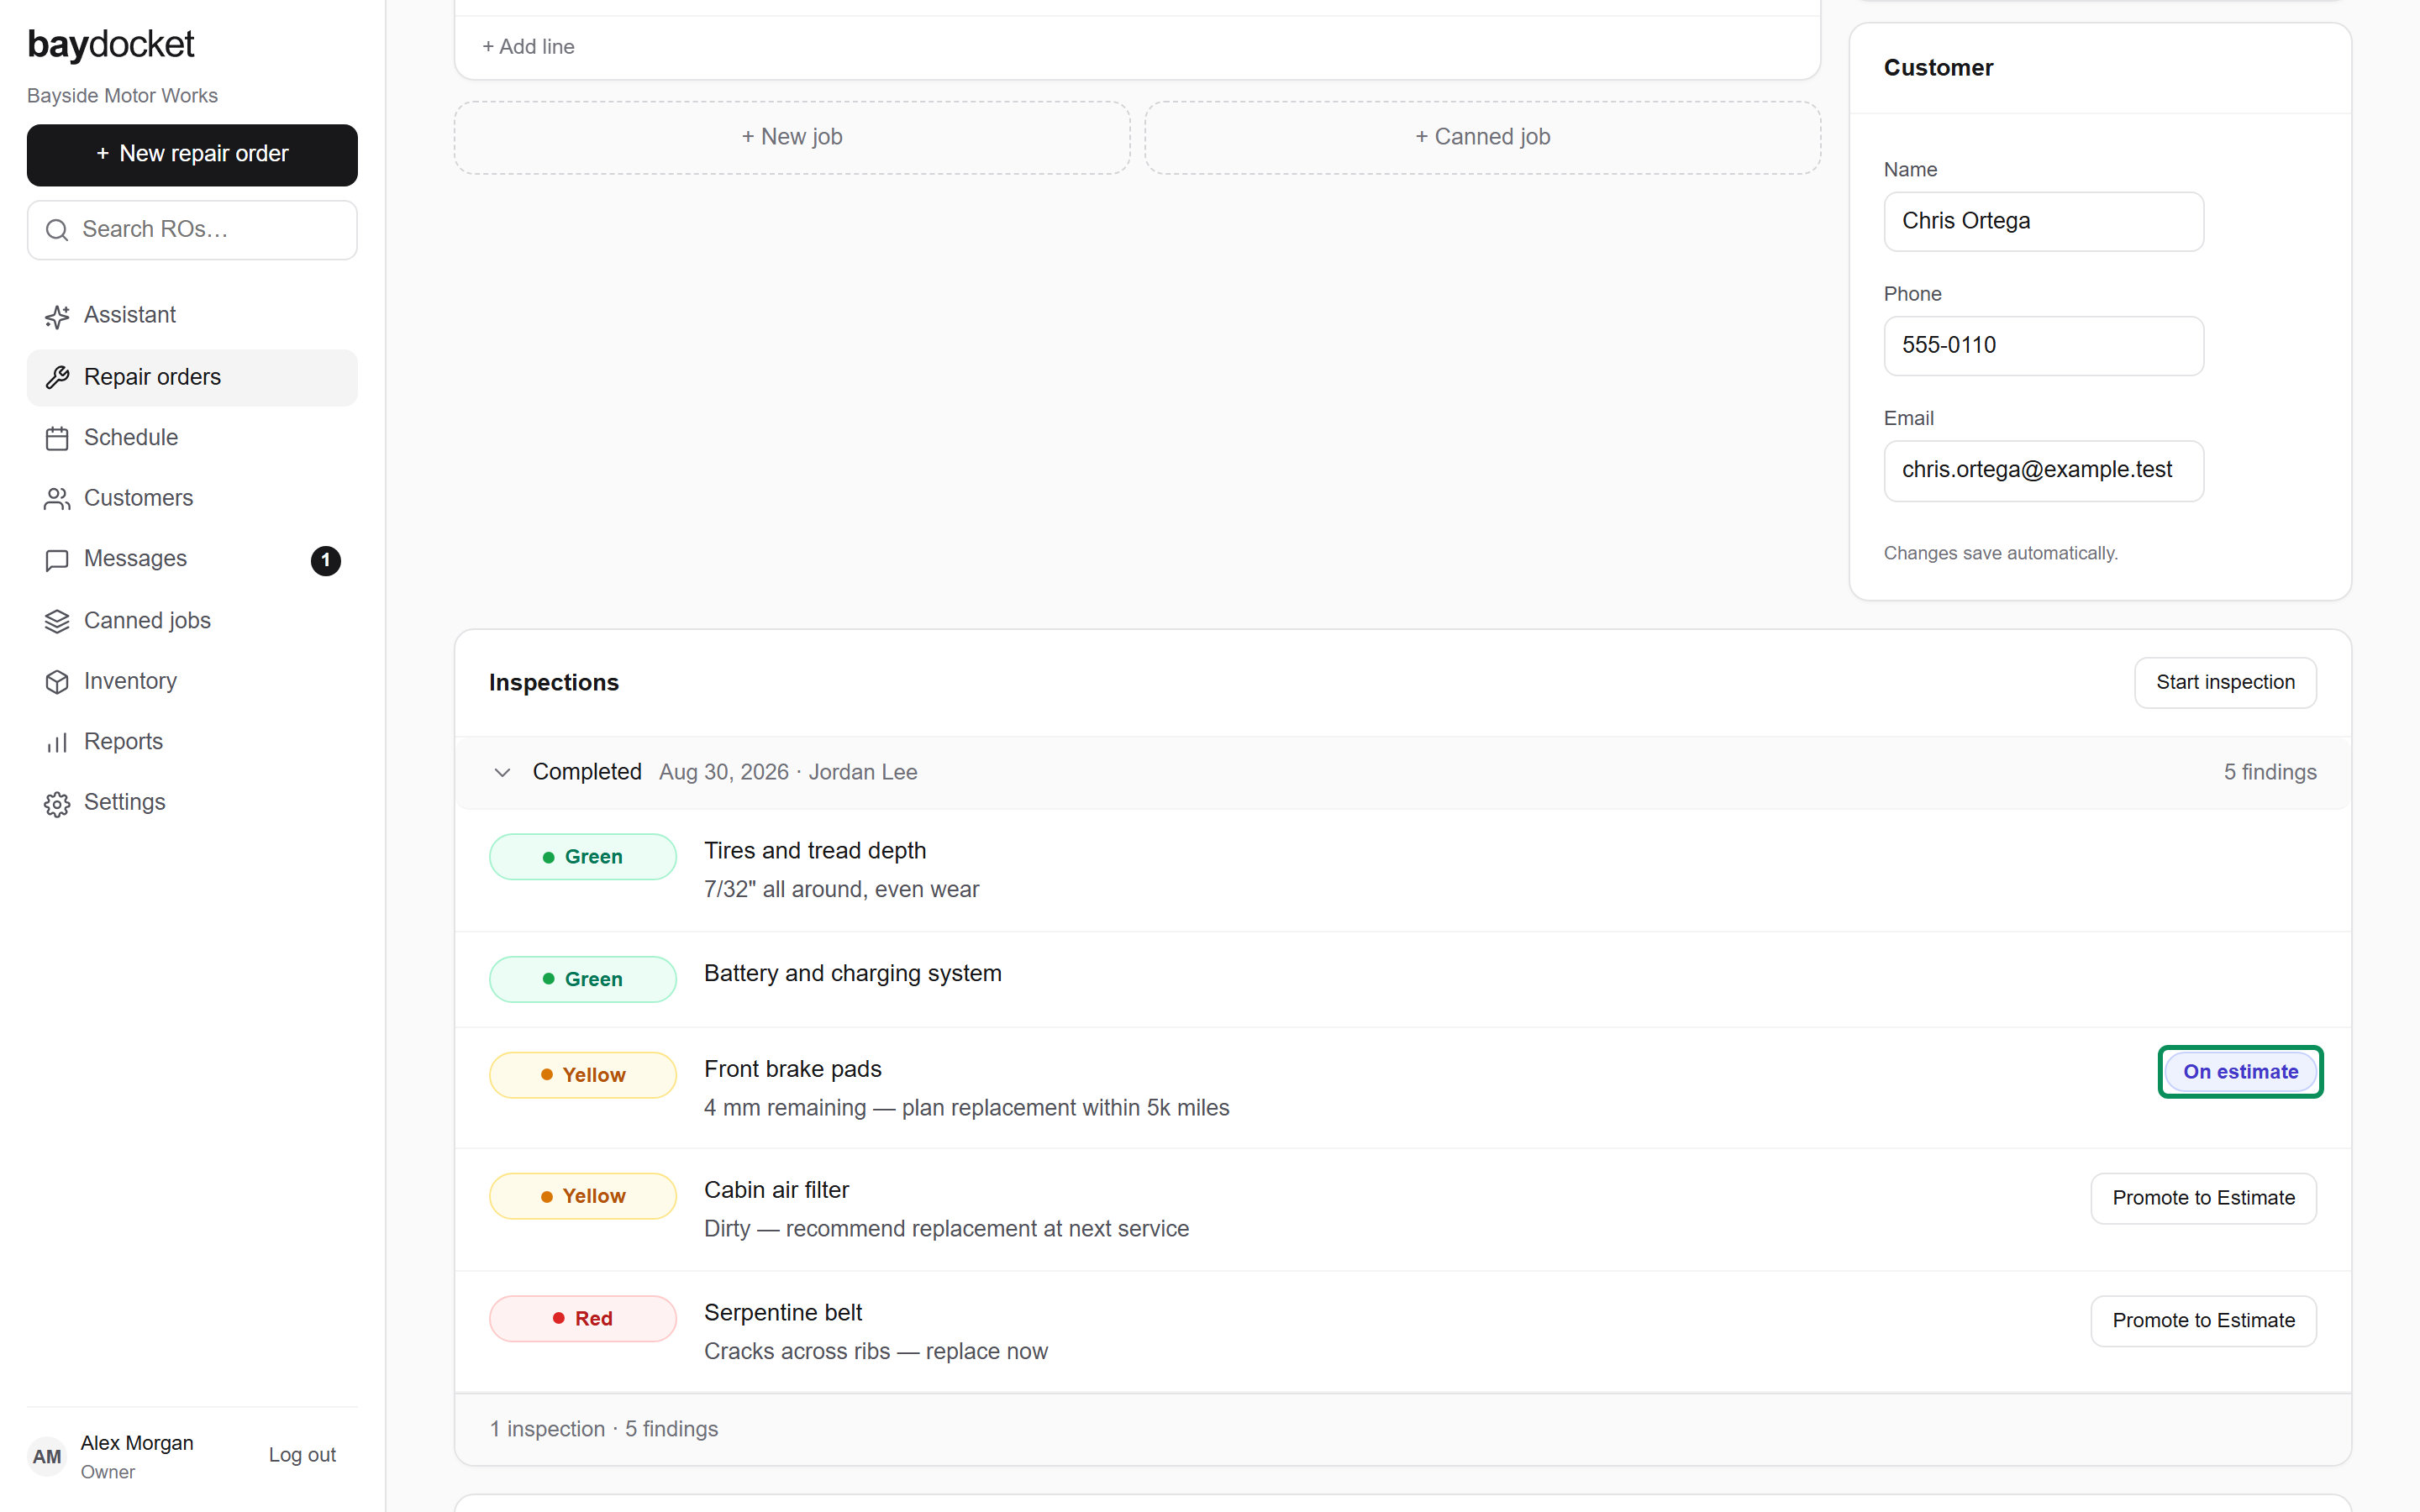Click the Red badge for Serpentine belt
Image resolution: width=2420 pixels, height=1512 pixels.
tap(583, 1319)
